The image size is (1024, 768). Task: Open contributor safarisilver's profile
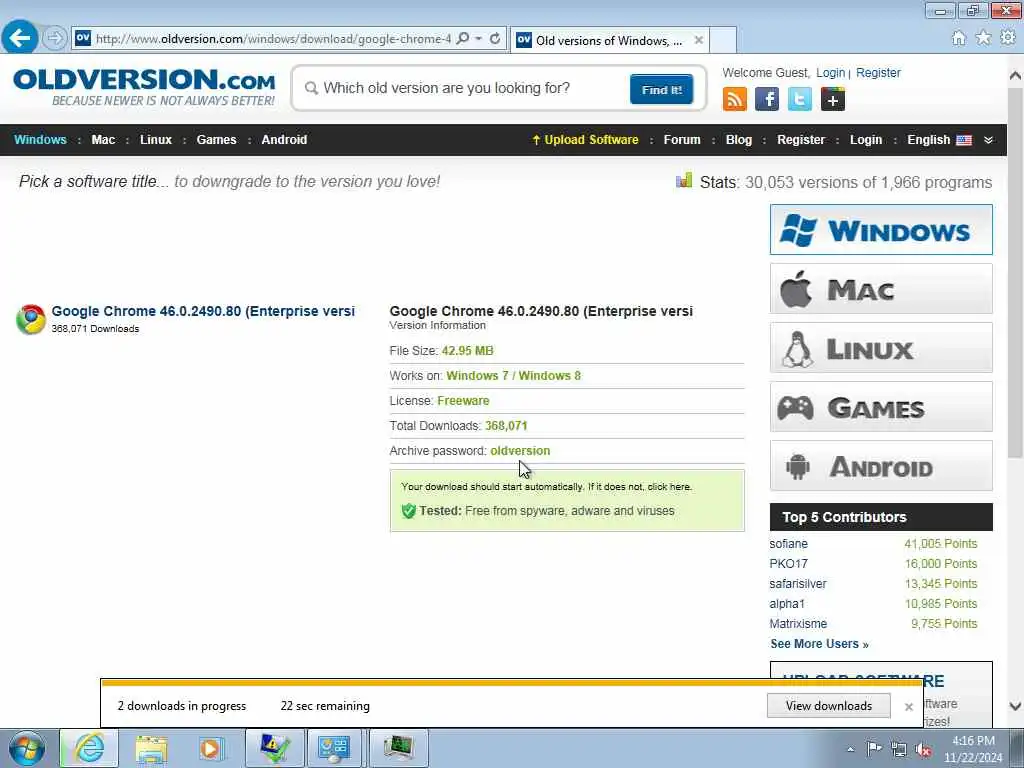[x=797, y=584]
